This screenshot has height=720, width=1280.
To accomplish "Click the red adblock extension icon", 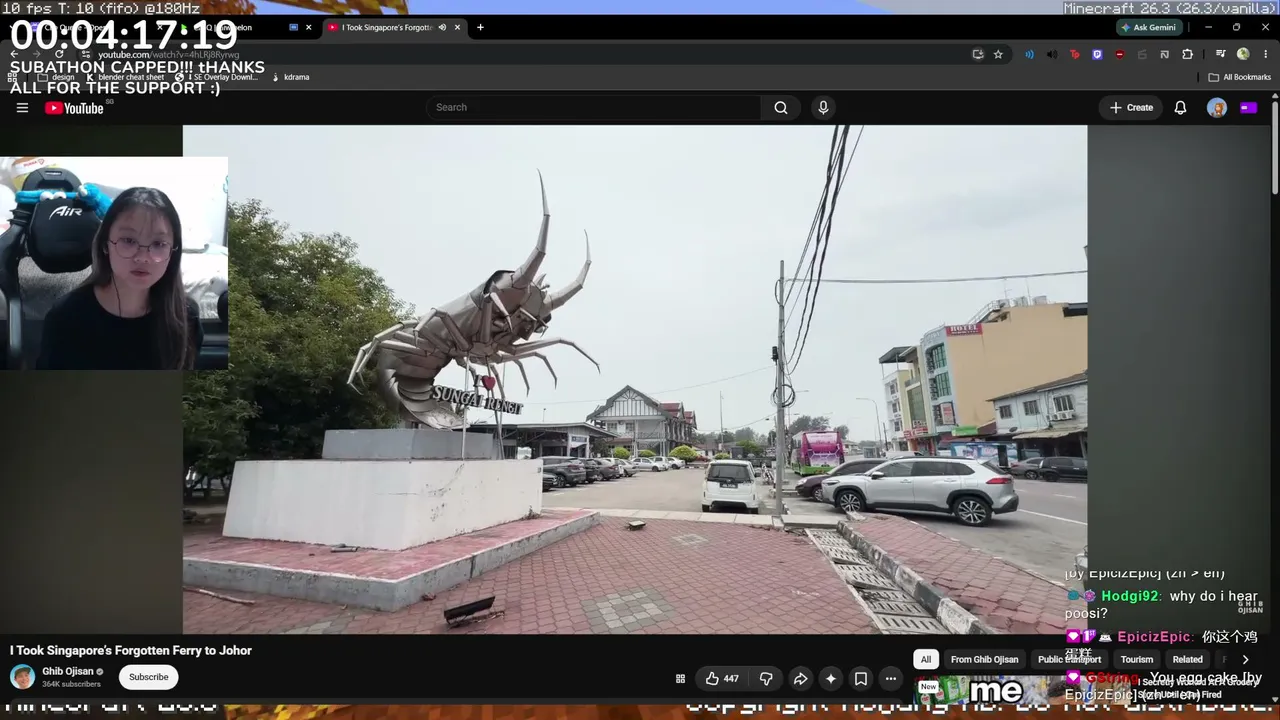I will click(x=1119, y=54).
